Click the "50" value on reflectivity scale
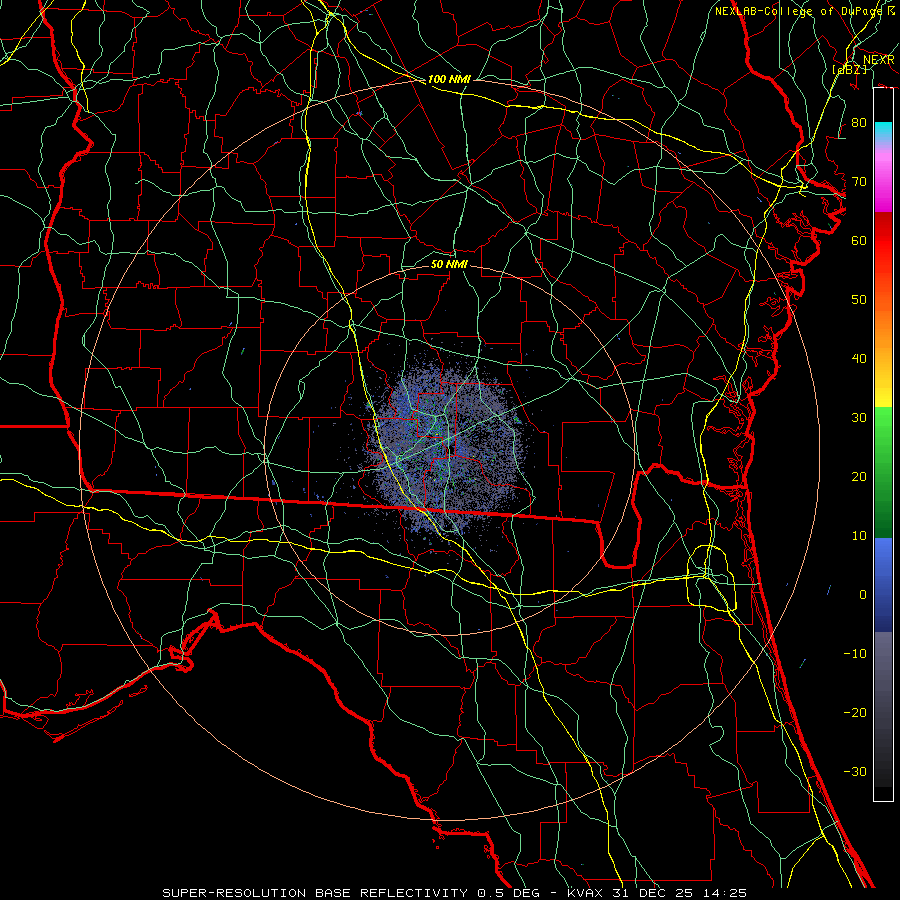This screenshot has height=900, width=900. coord(859,300)
